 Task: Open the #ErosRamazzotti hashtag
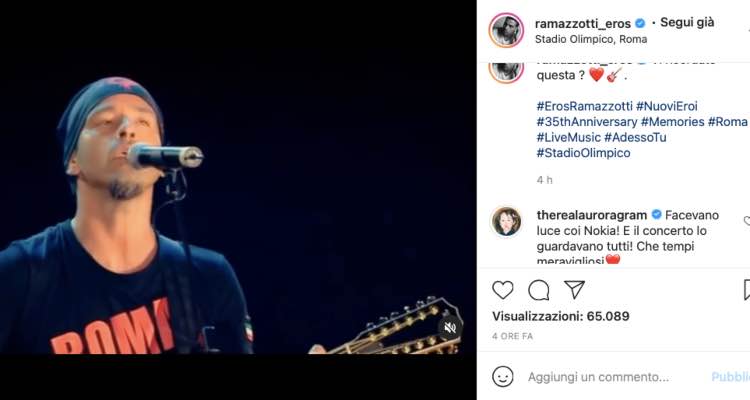click(585, 106)
